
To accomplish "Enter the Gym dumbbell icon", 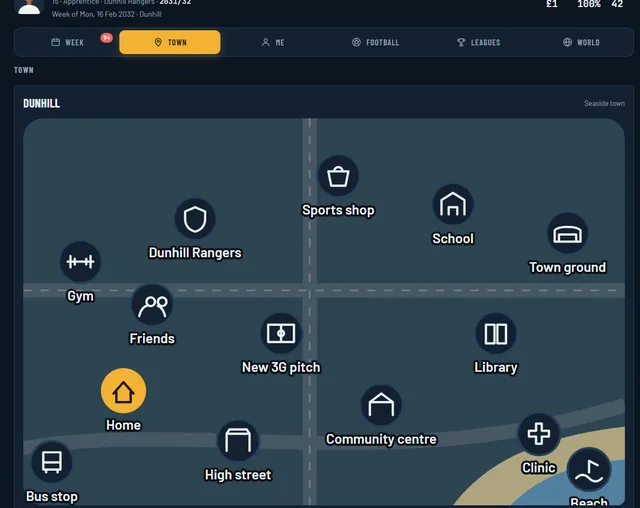I will click(80, 262).
